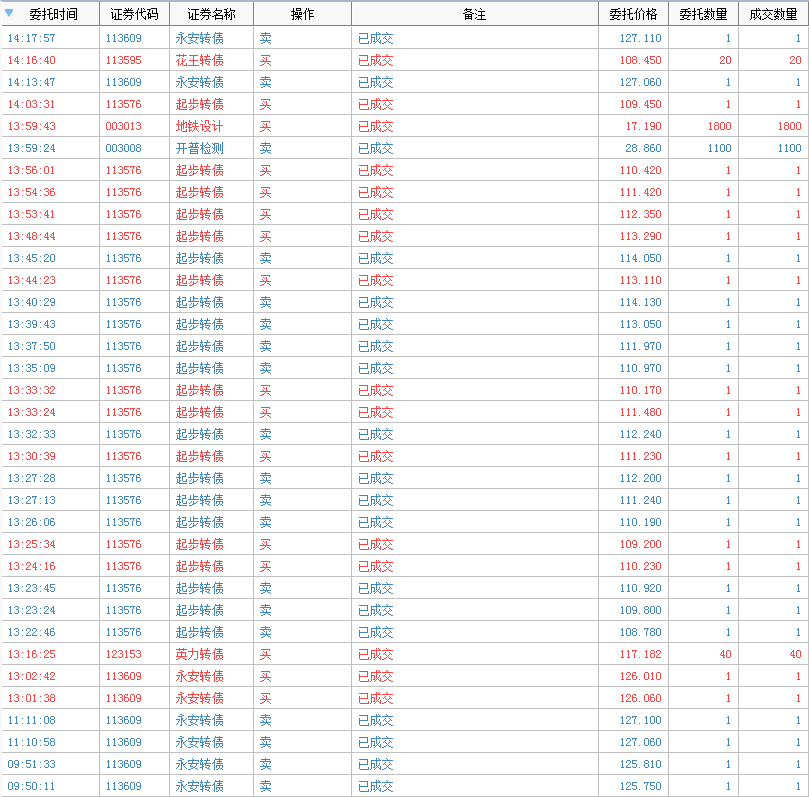The image size is (809, 797).
Task: Select time cell 13:35:09
Action: (31, 368)
